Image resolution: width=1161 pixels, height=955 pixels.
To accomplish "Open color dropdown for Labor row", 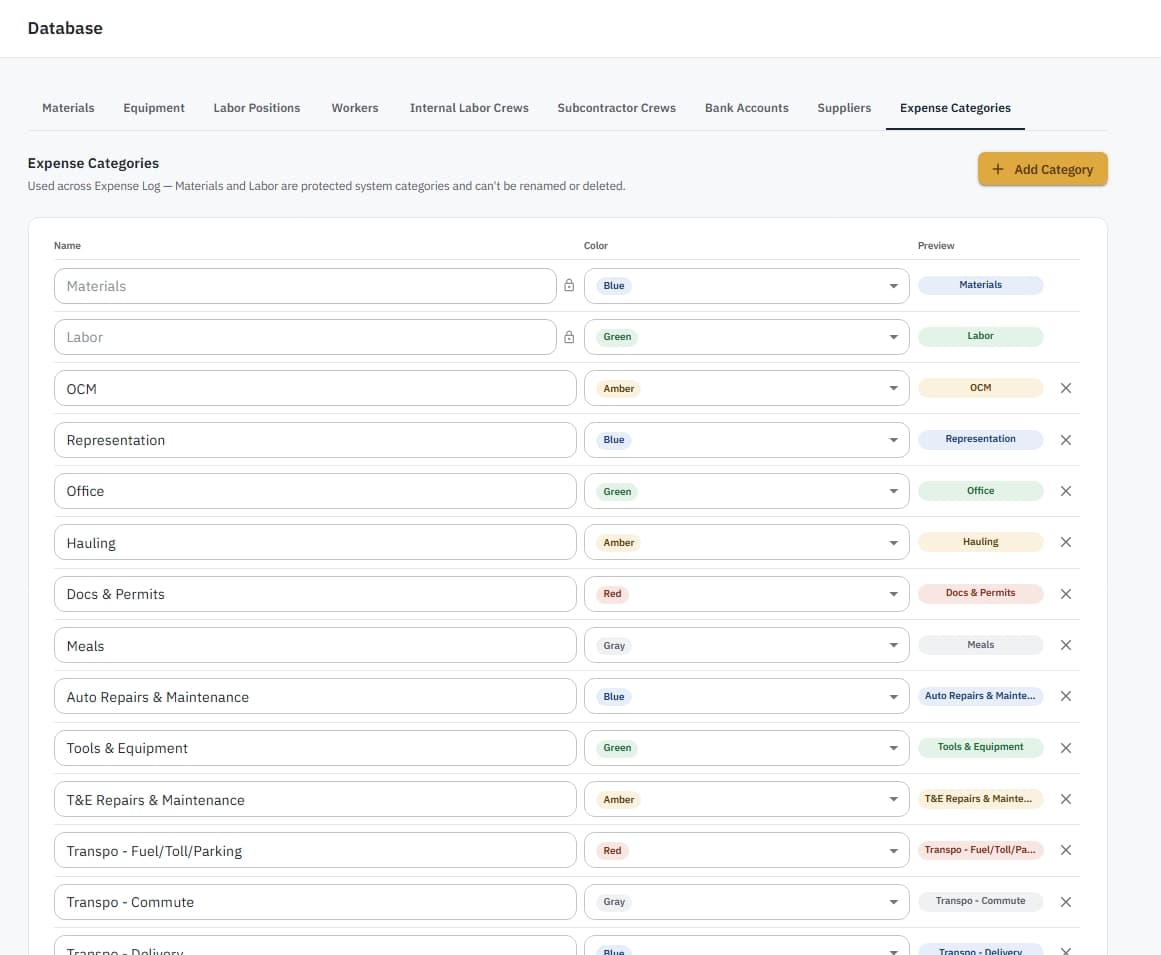I will pyautogui.click(x=746, y=337).
